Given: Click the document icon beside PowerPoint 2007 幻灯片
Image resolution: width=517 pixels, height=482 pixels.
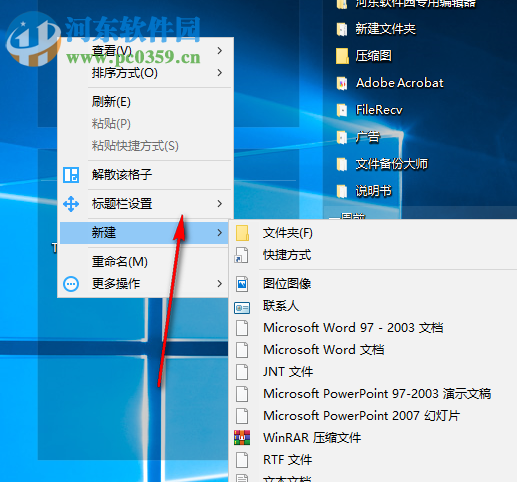Looking at the screenshot, I should click(242, 416).
